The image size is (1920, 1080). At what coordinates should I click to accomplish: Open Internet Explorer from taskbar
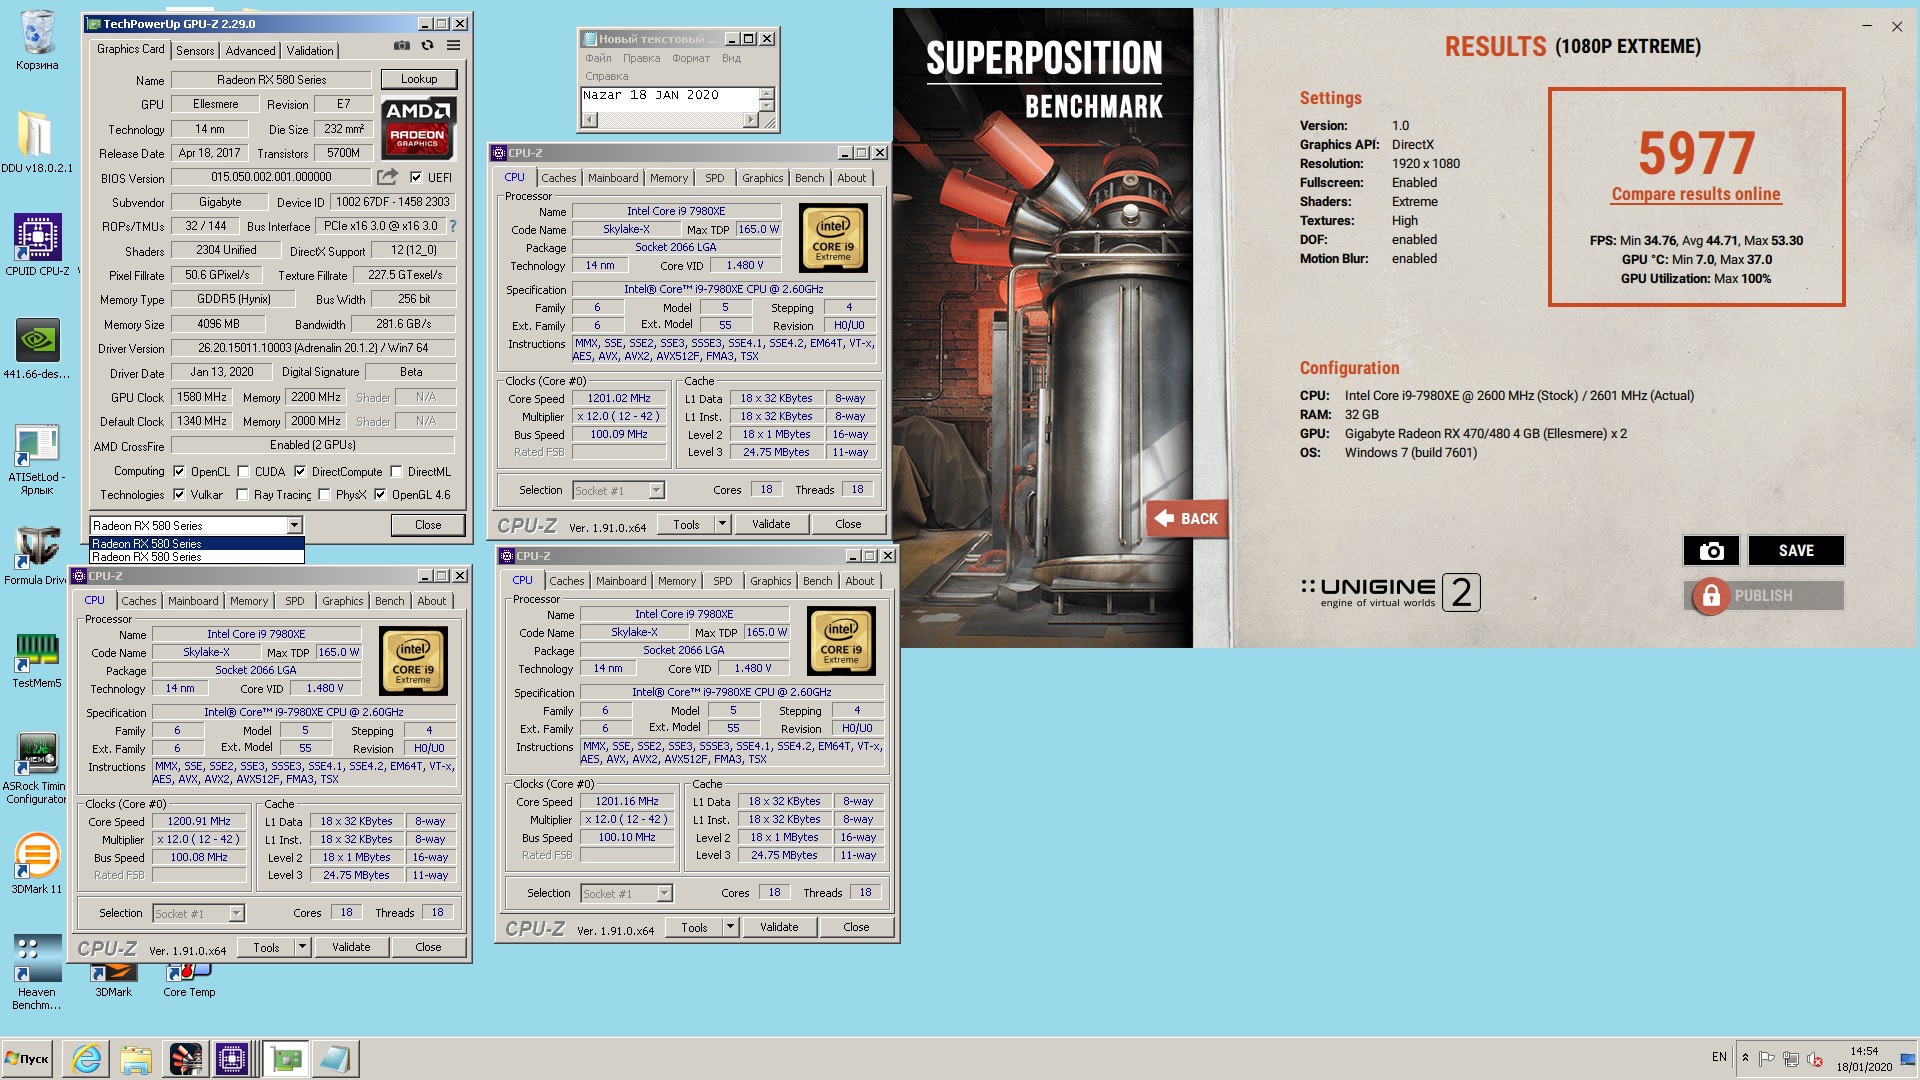87,1058
